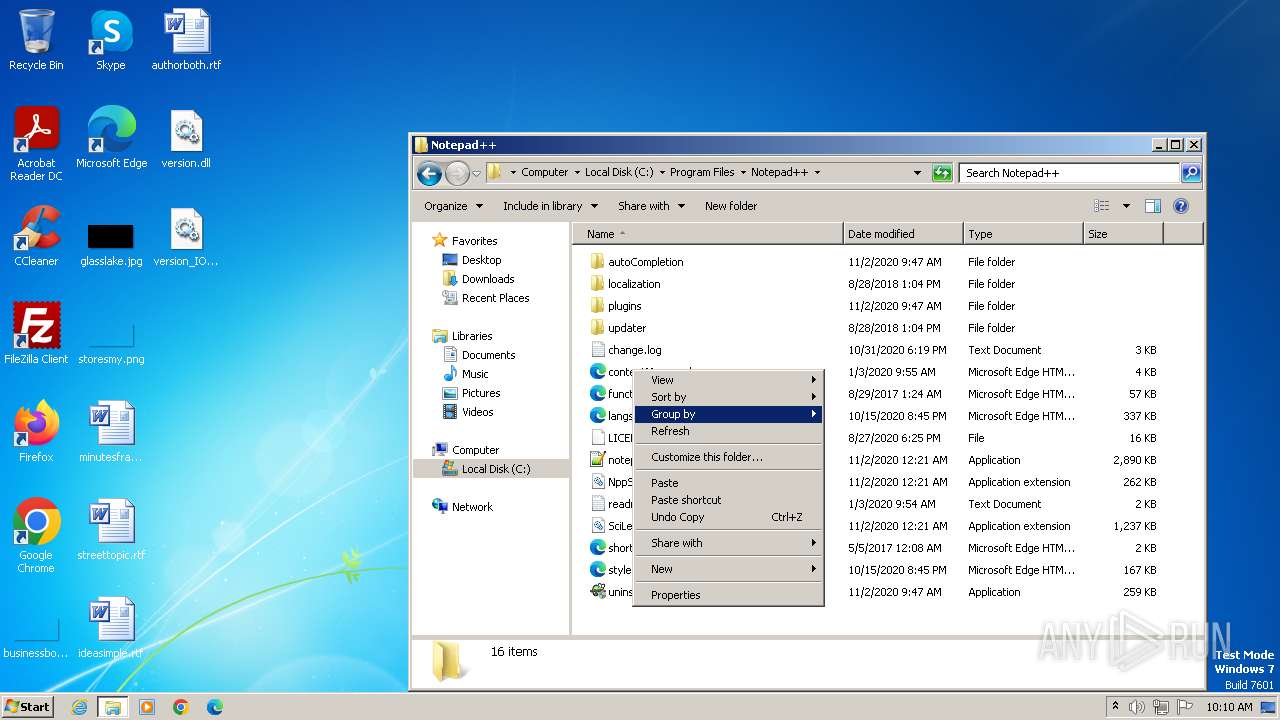Click the Chrome taskbar icon
The width and height of the screenshot is (1280, 720).
181,707
